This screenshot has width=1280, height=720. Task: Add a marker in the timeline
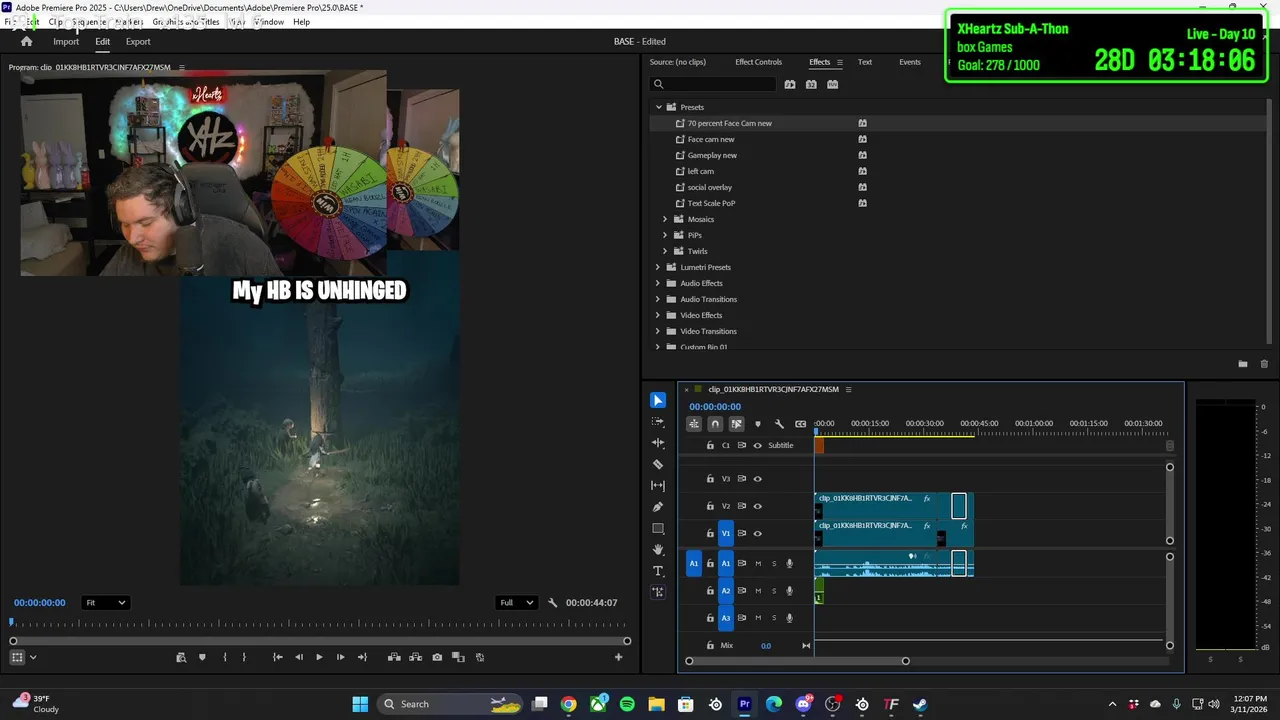pos(757,424)
